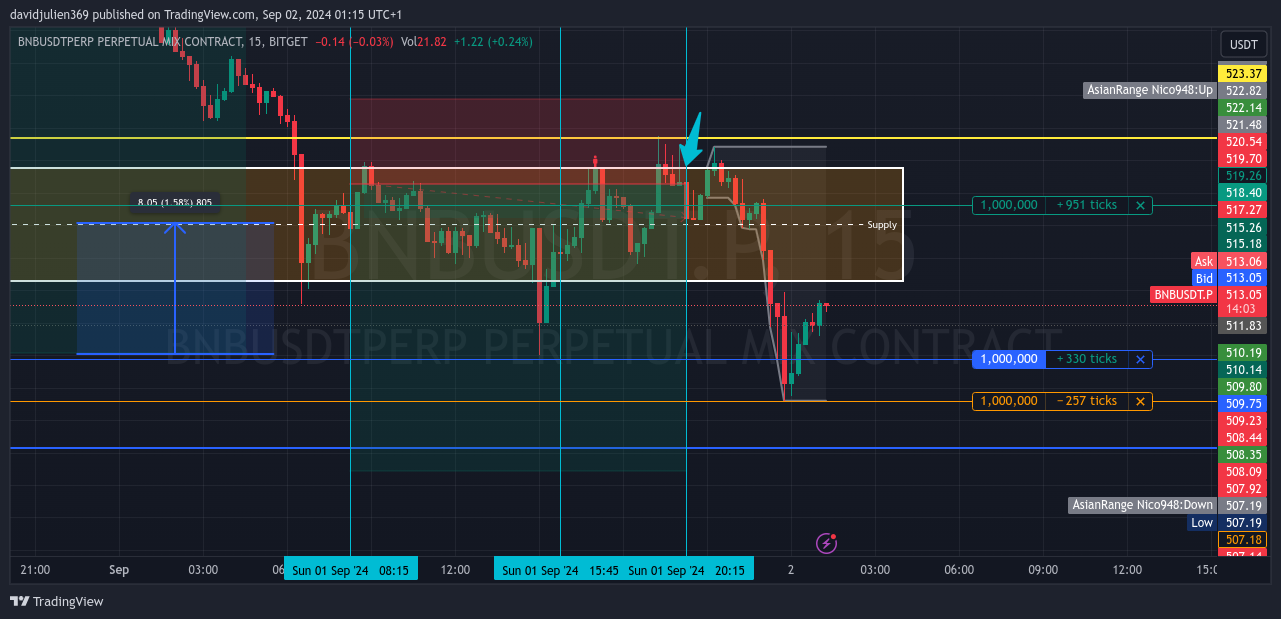Screen dimensions: 1281x619
Task: Click the davidjulien369 published on TradingView.com header
Action: (x=206, y=14)
